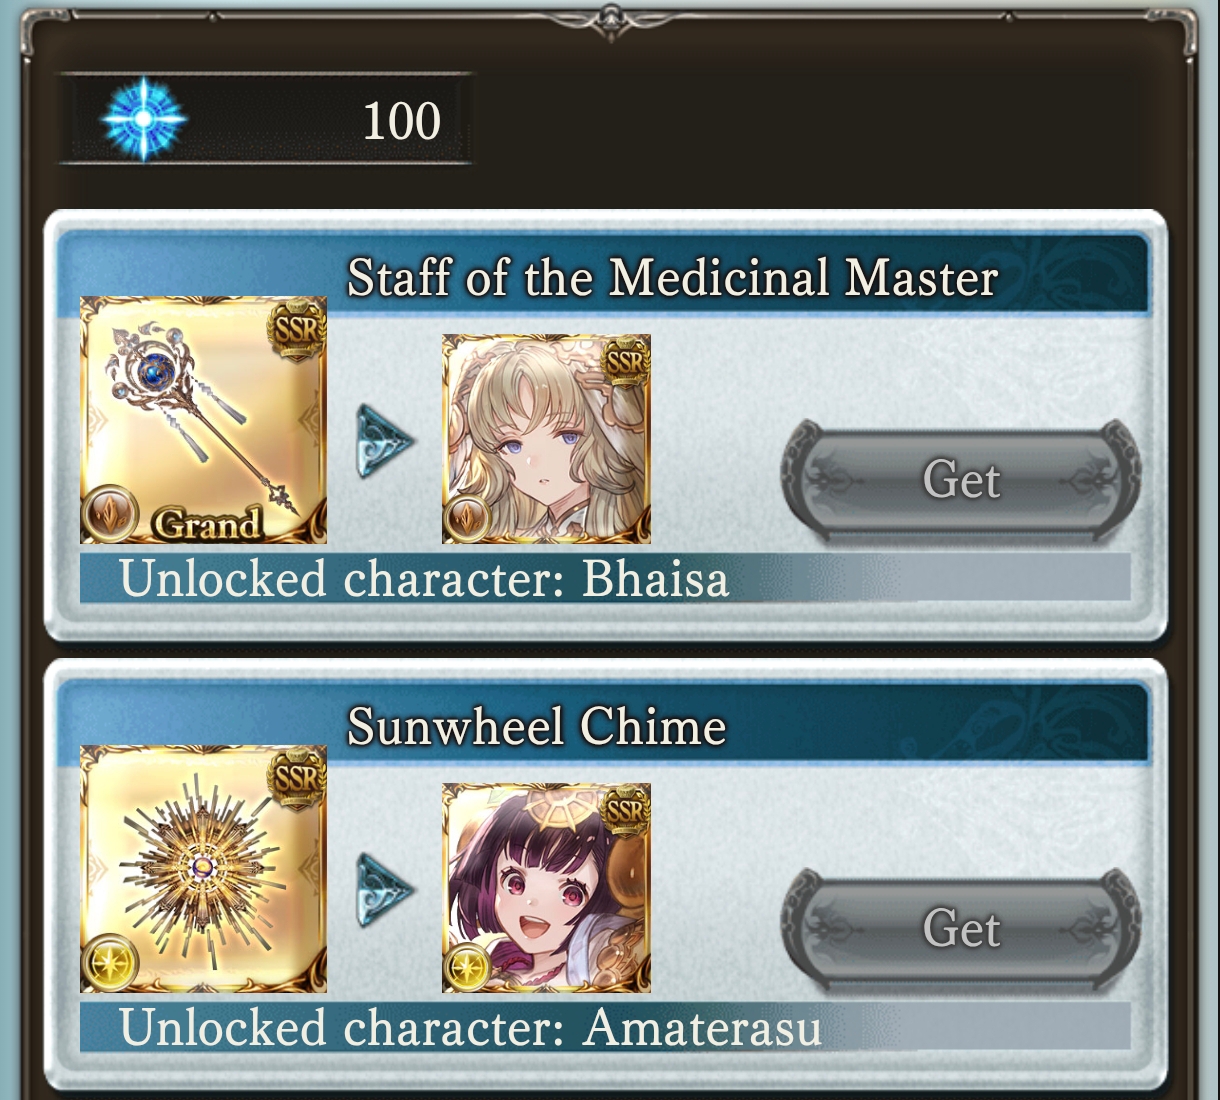
Task: Click the arrow icon between chime and Amaterasu
Action: [385, 889]
